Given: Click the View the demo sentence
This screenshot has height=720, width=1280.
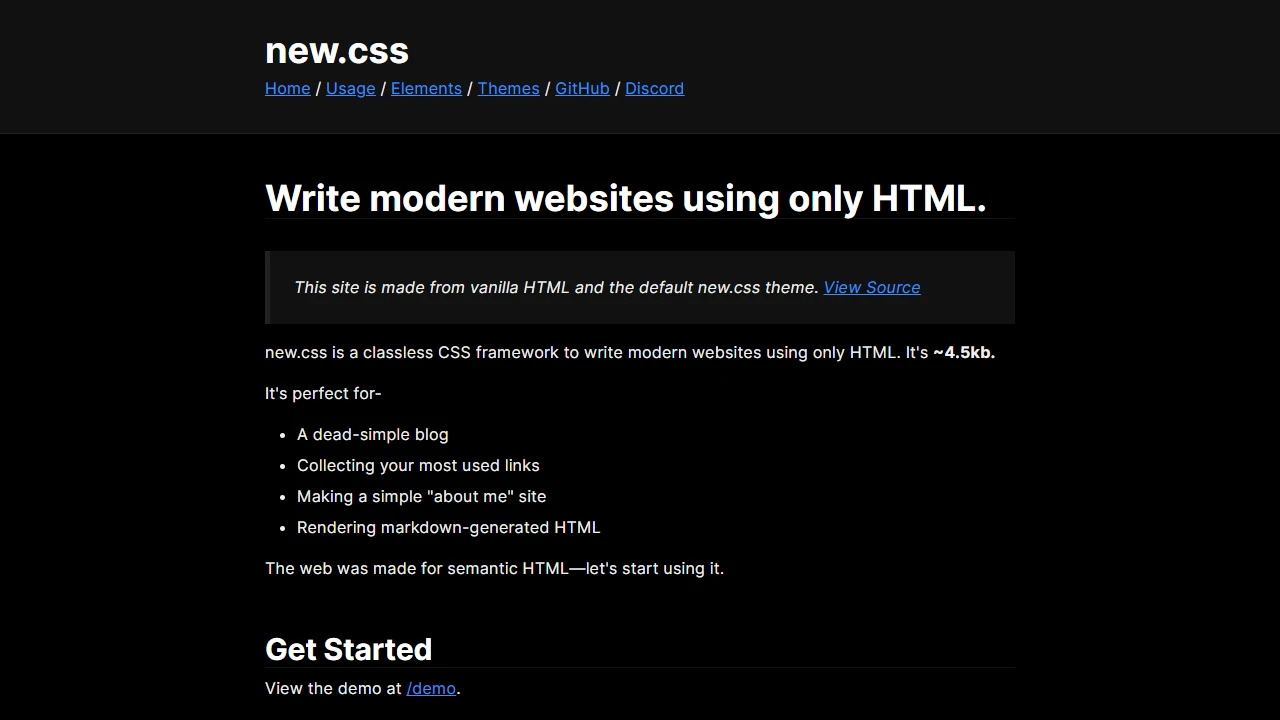Looking at the screenshot, I should 362,688.
